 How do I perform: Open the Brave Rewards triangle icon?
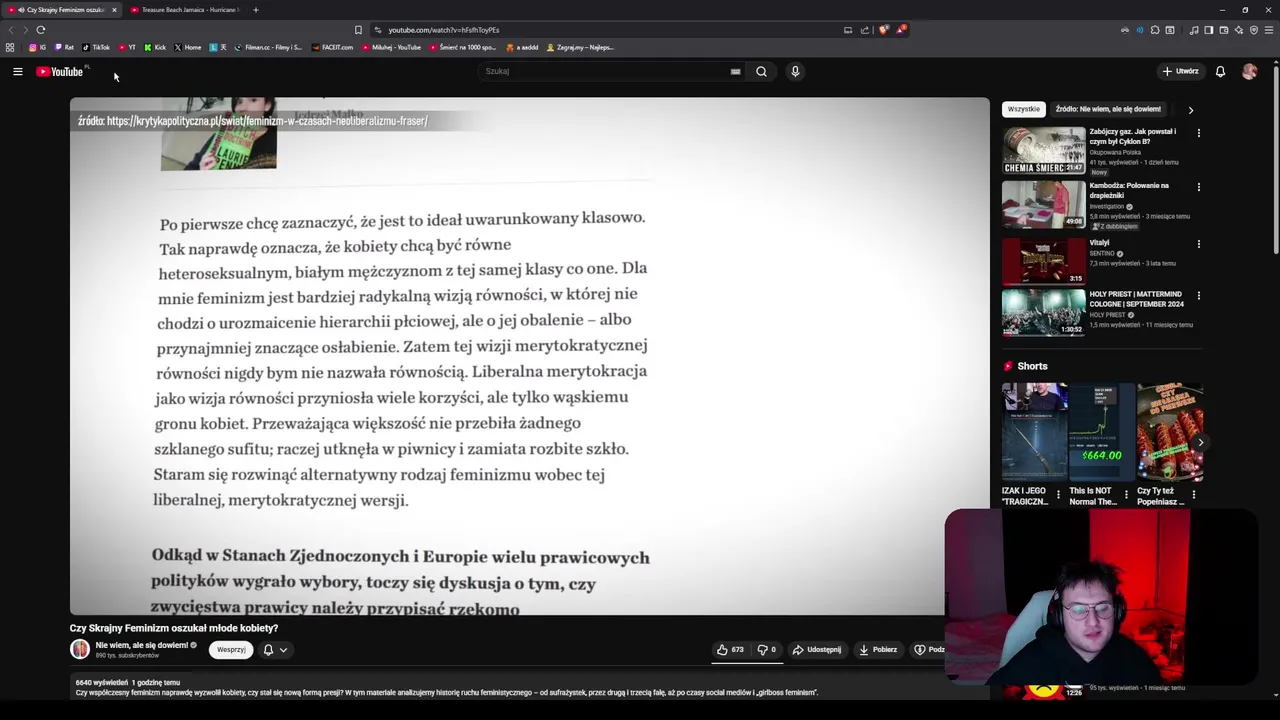click(x=901, y=30)
